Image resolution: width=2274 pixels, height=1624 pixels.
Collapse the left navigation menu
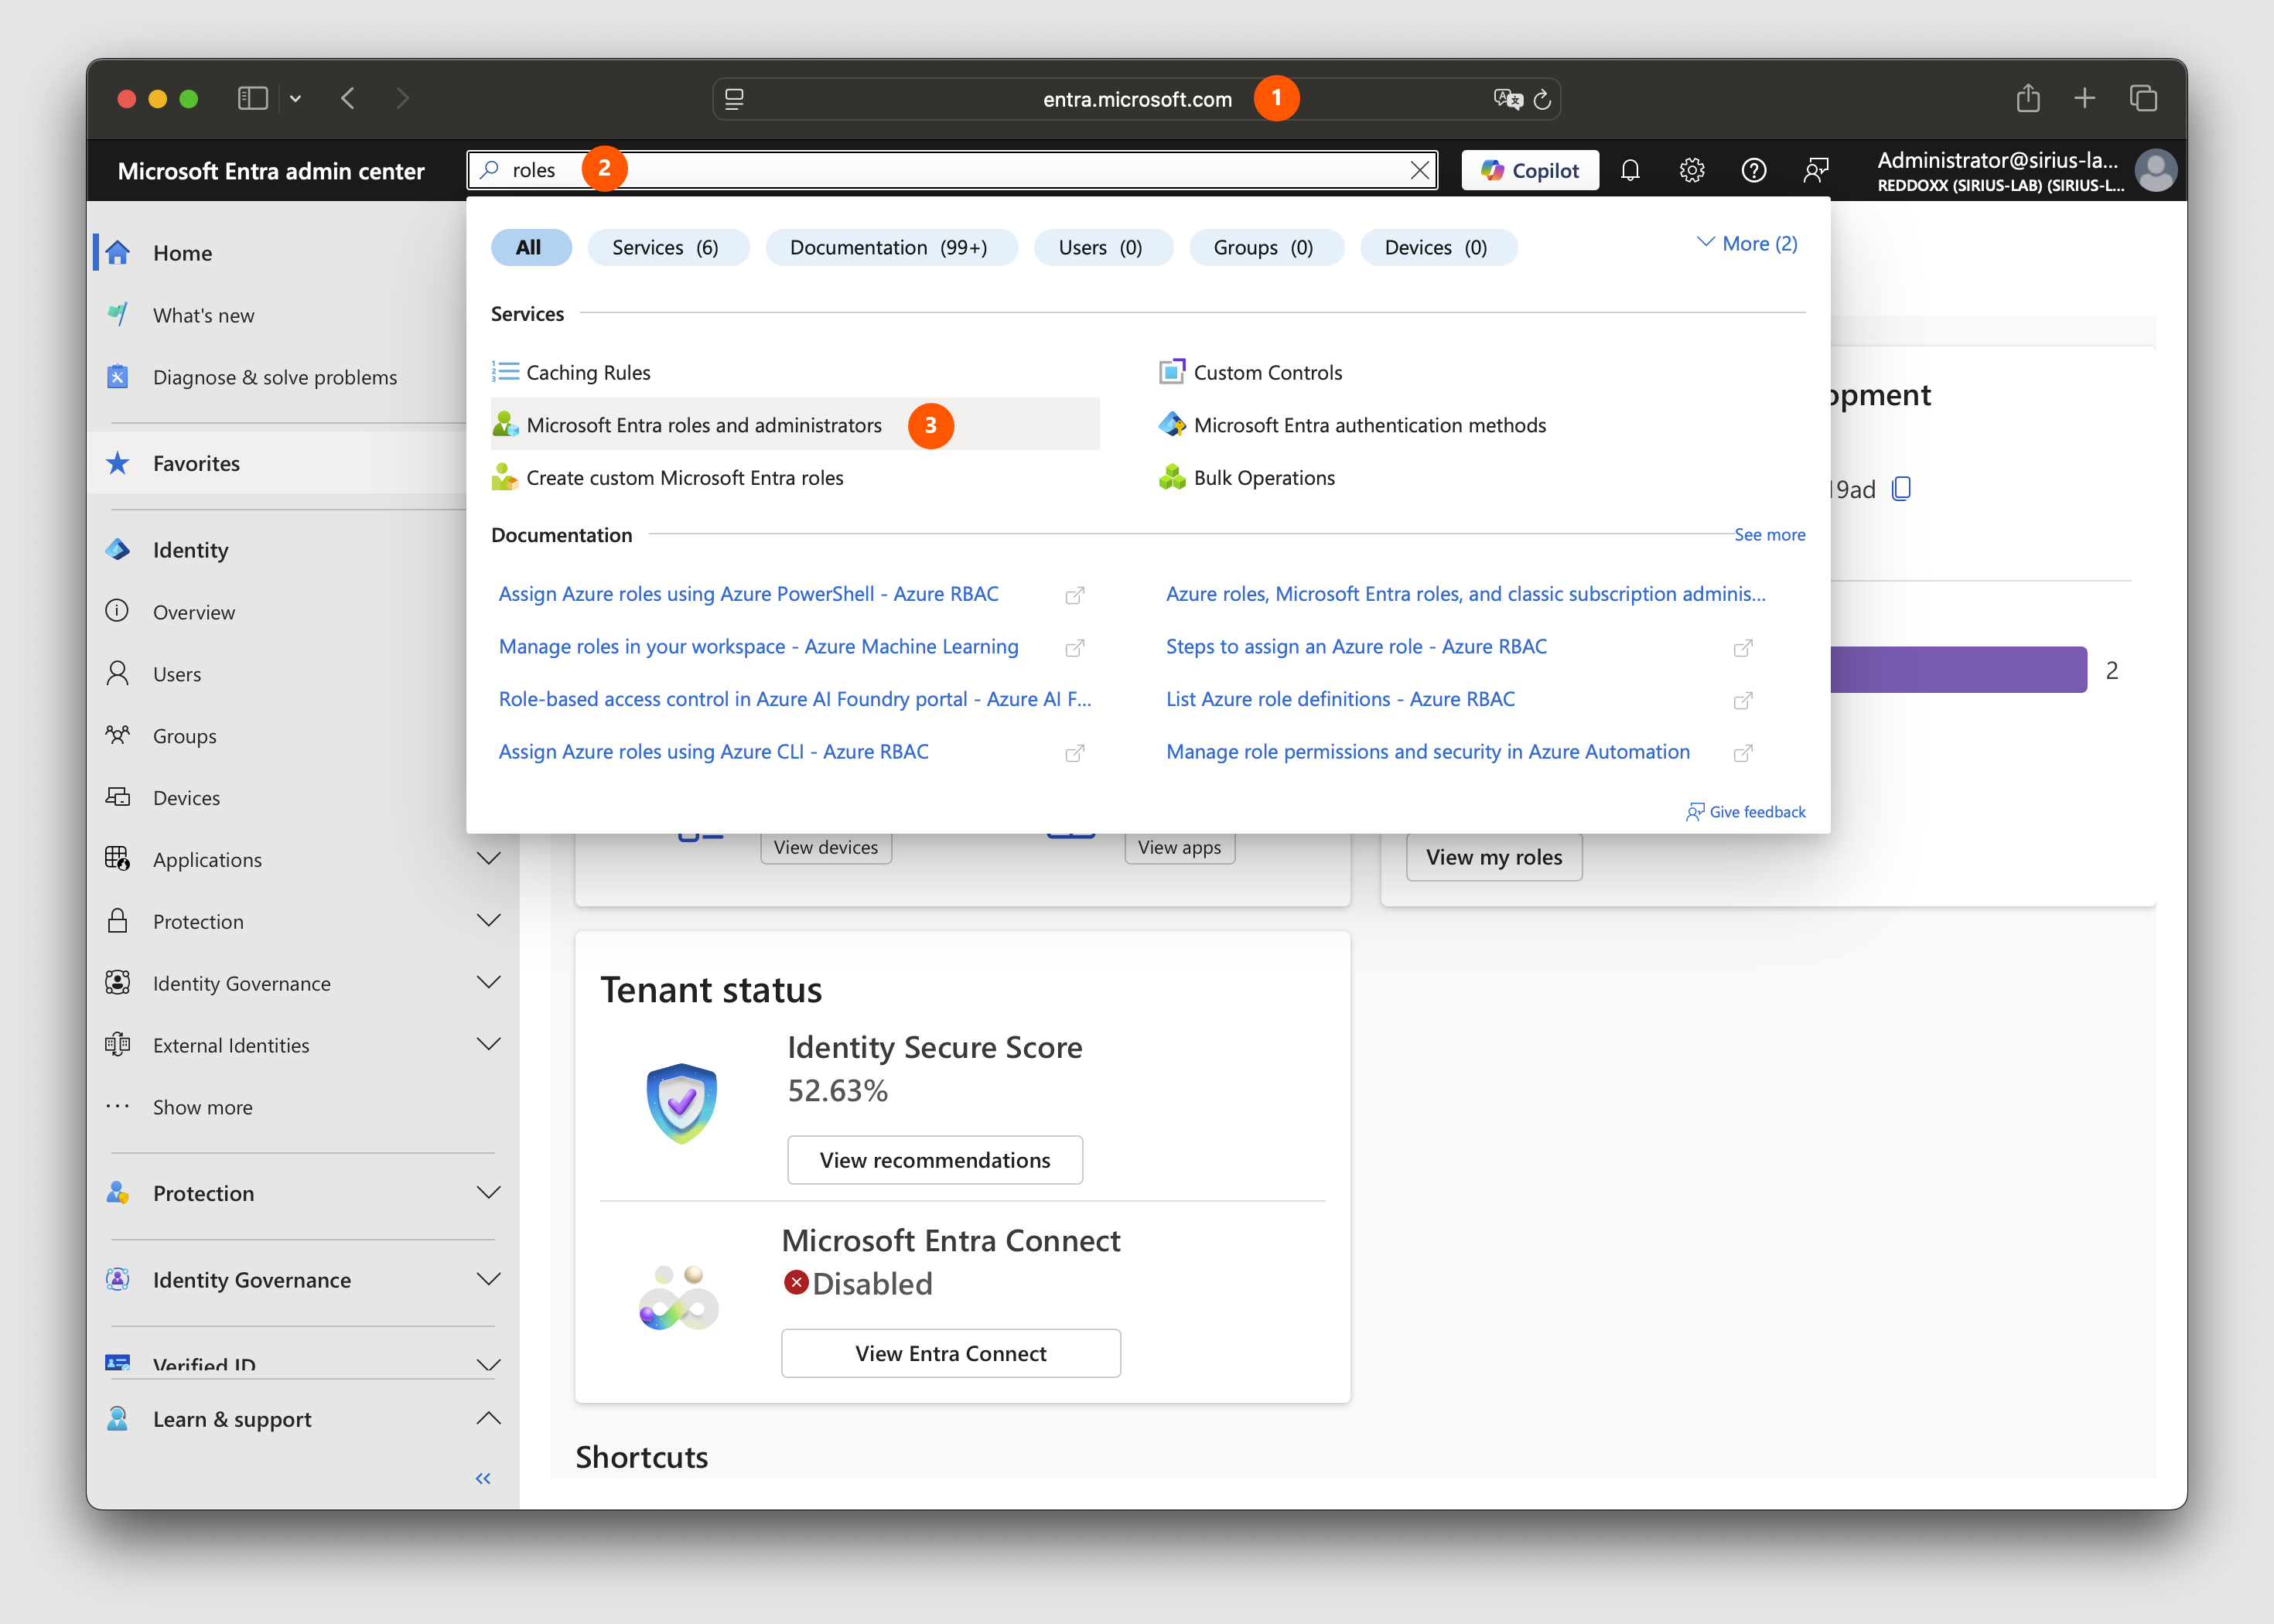483,1478
